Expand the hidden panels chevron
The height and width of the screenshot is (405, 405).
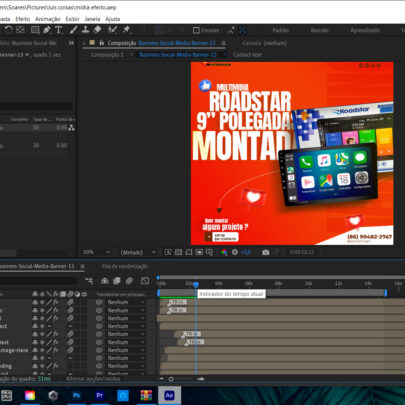[71, 43]
